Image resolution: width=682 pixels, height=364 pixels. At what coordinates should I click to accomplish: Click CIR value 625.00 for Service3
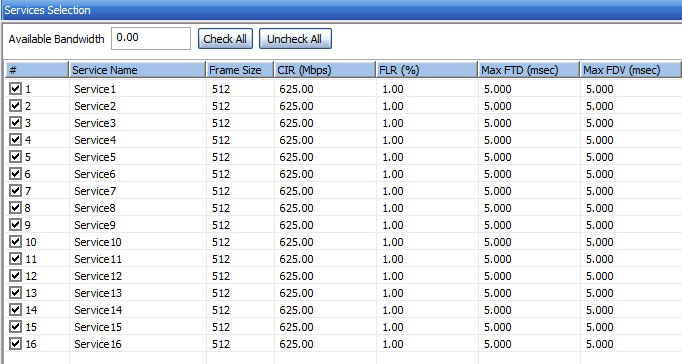pos(325,123)
